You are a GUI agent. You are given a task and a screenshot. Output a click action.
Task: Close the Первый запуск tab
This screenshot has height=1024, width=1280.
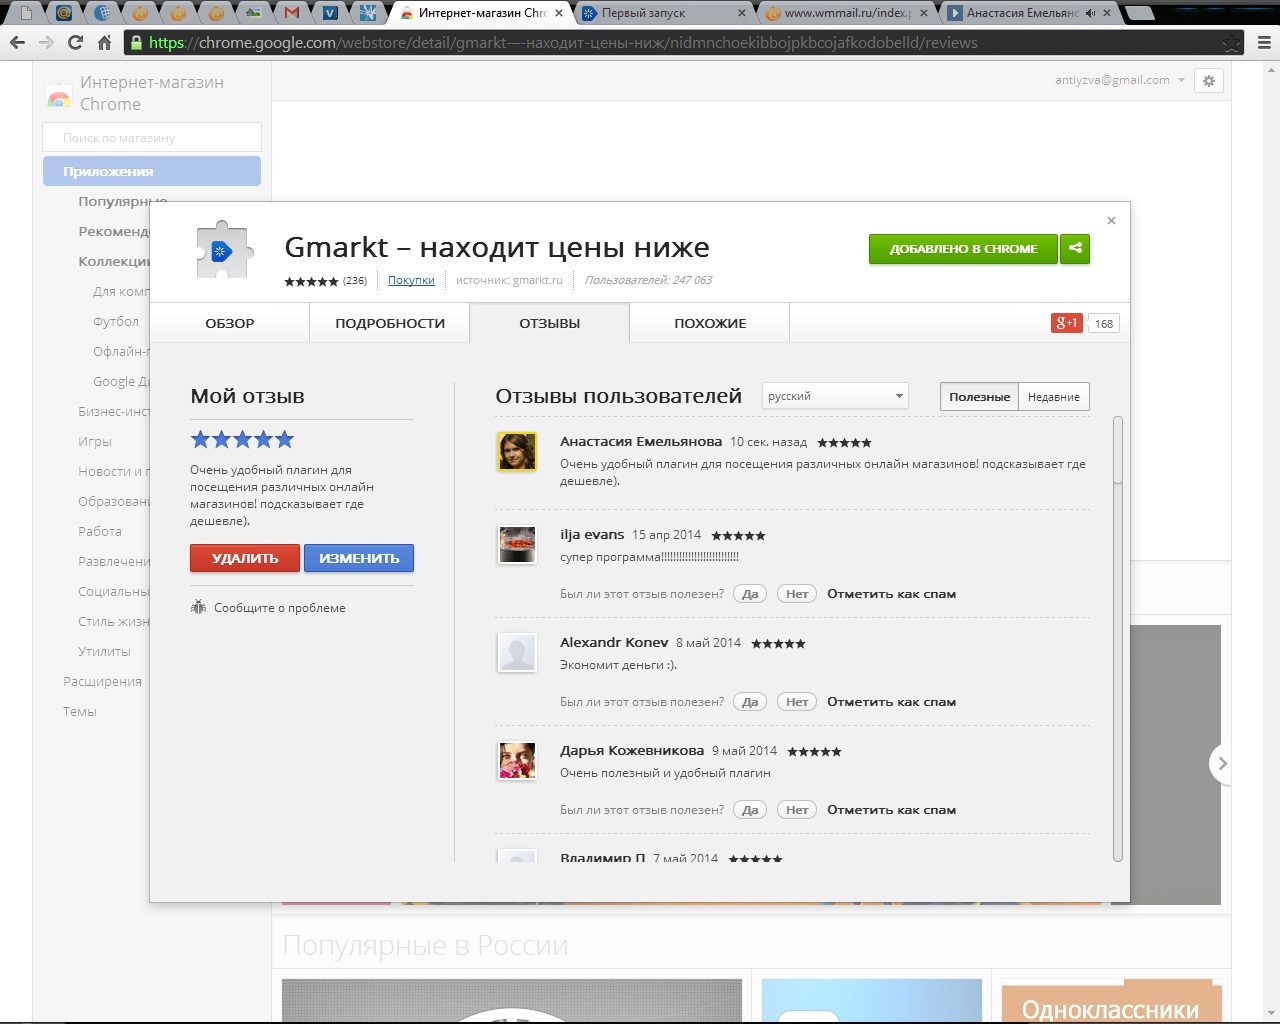pyautogui.click(x=741, y=13)
